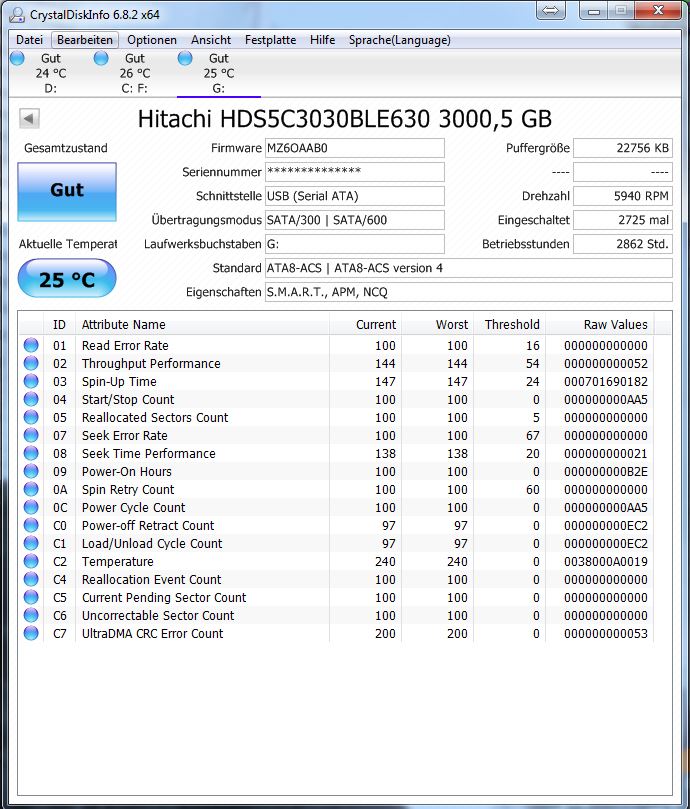This screenshot has width=690, height=809.
Task: Click the Drehzahl value 5940 RPM
Action: [623, 196]
